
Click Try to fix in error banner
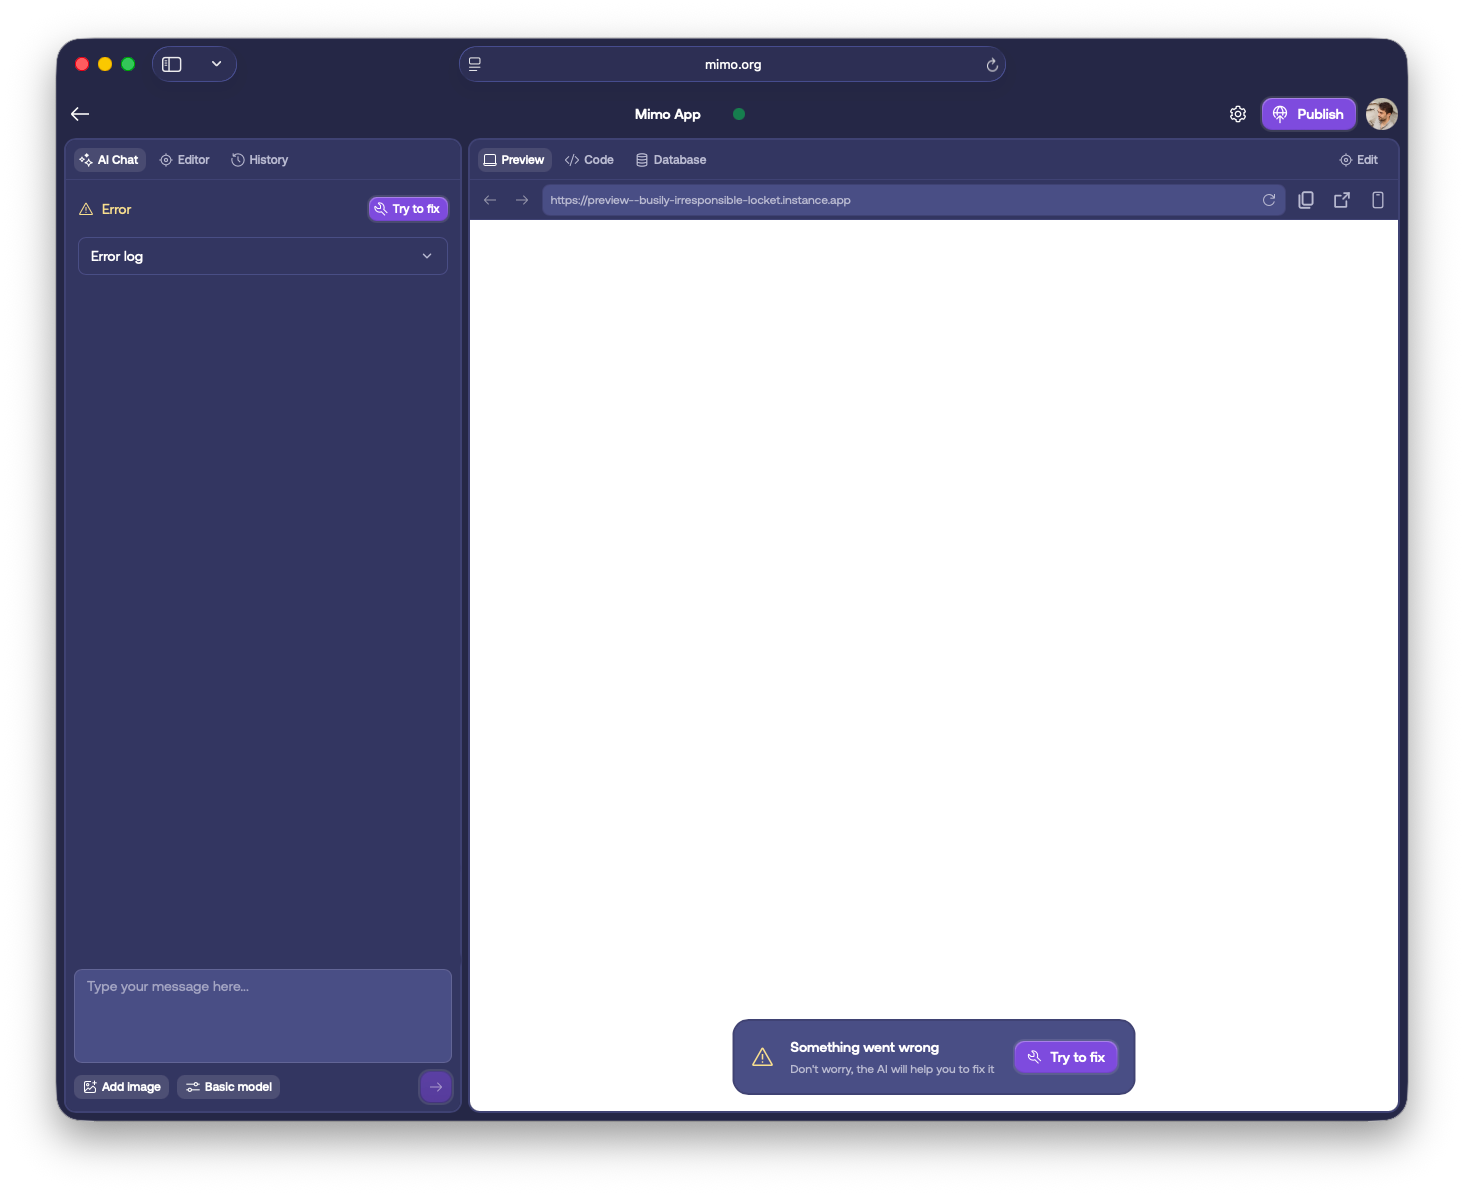point(1066,1057)
